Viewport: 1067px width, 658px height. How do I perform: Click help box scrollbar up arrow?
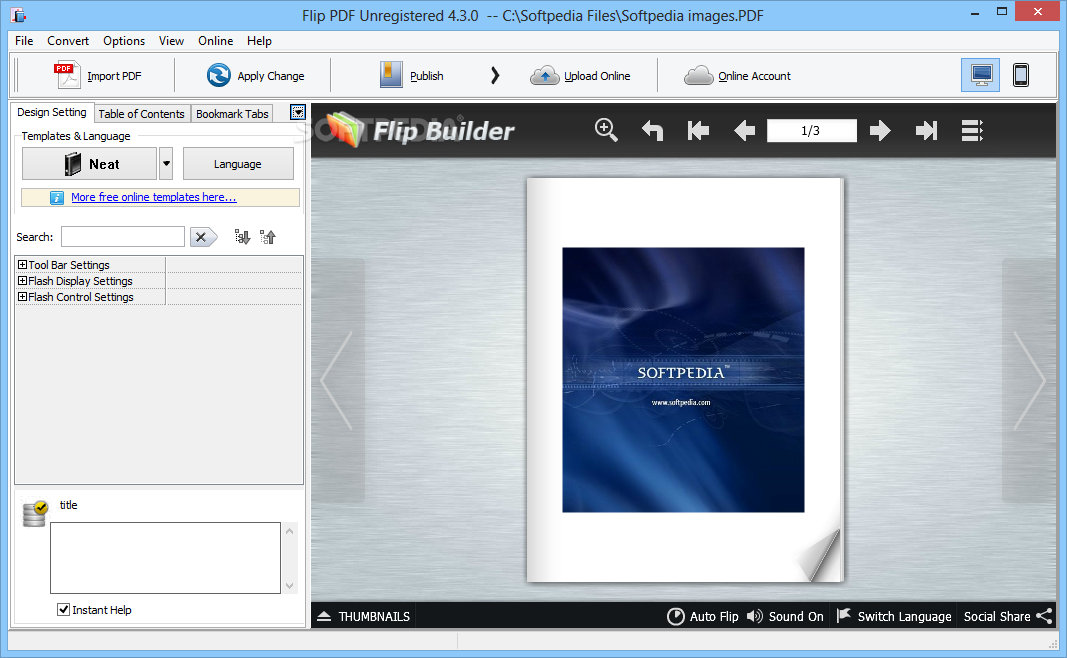289,531
